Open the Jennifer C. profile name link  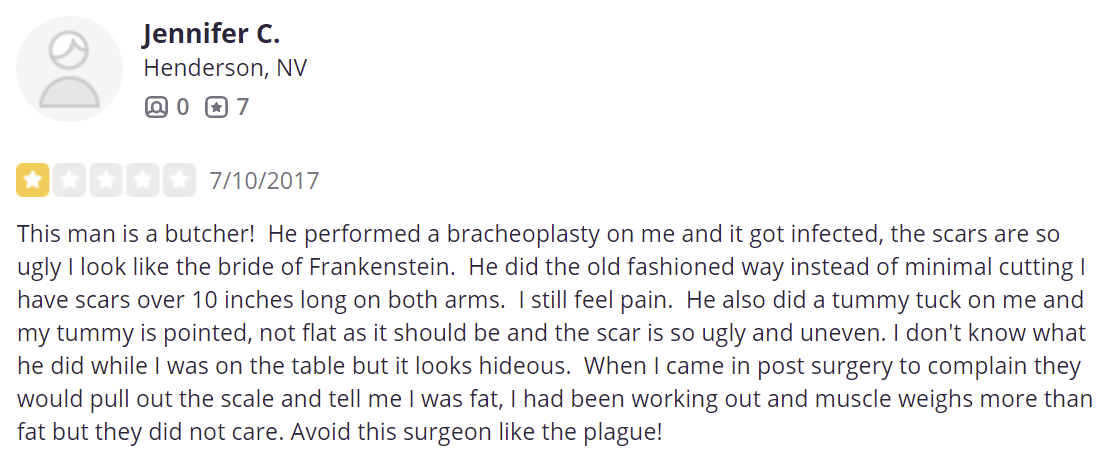(211, 33)
